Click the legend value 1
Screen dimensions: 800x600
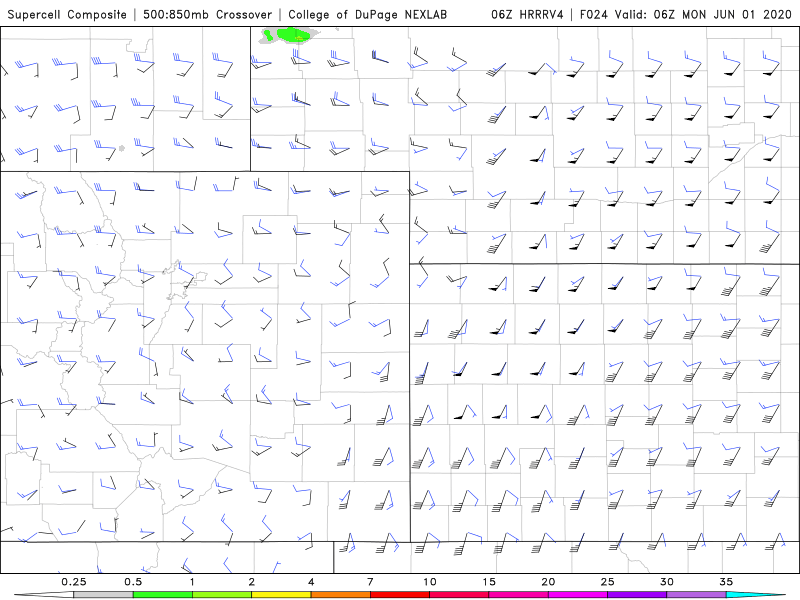tap(192, 582)
